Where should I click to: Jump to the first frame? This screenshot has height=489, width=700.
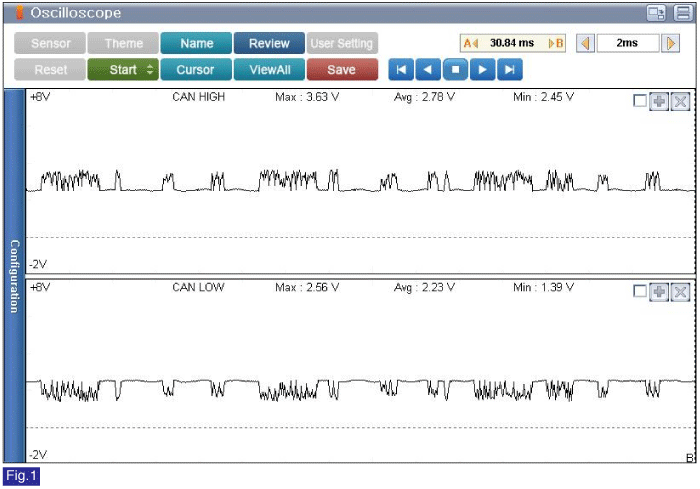[x=401, y=70]
